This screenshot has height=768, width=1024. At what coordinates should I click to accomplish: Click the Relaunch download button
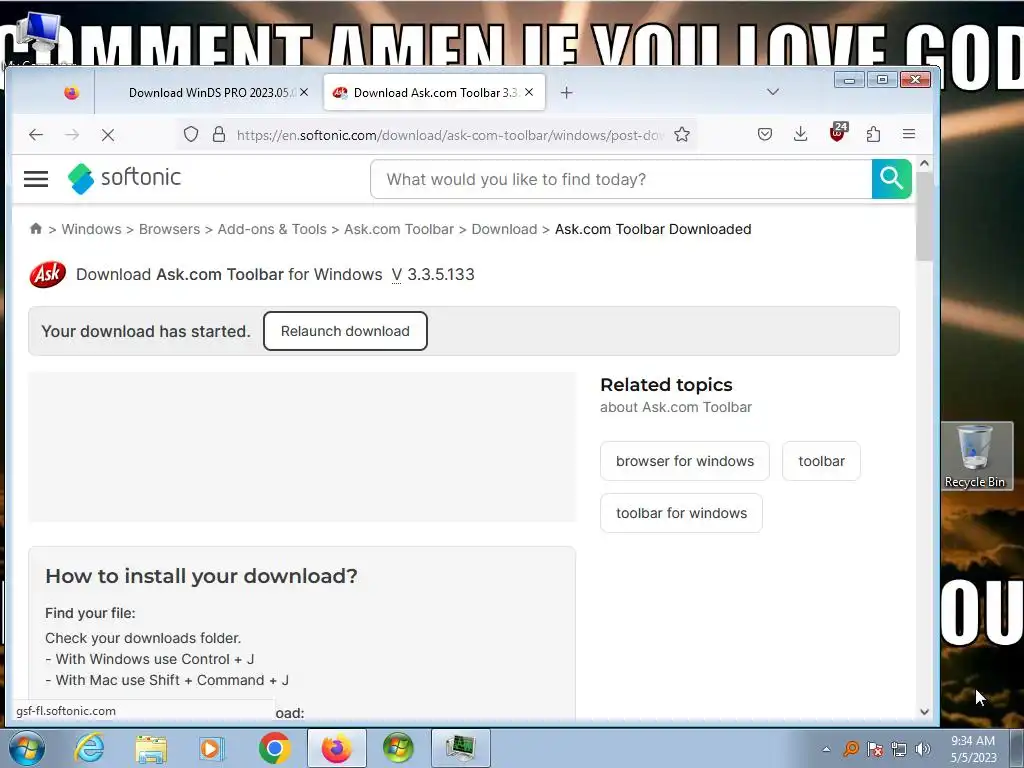click(345, 331)
